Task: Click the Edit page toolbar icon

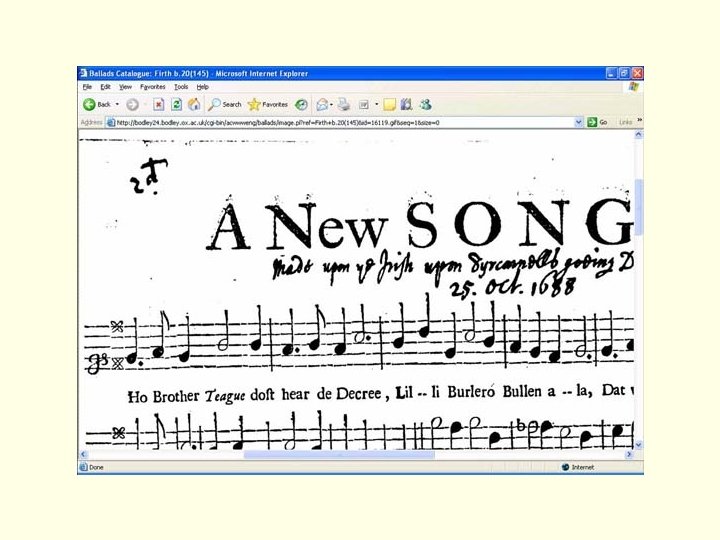Action: tap(364, 105)
